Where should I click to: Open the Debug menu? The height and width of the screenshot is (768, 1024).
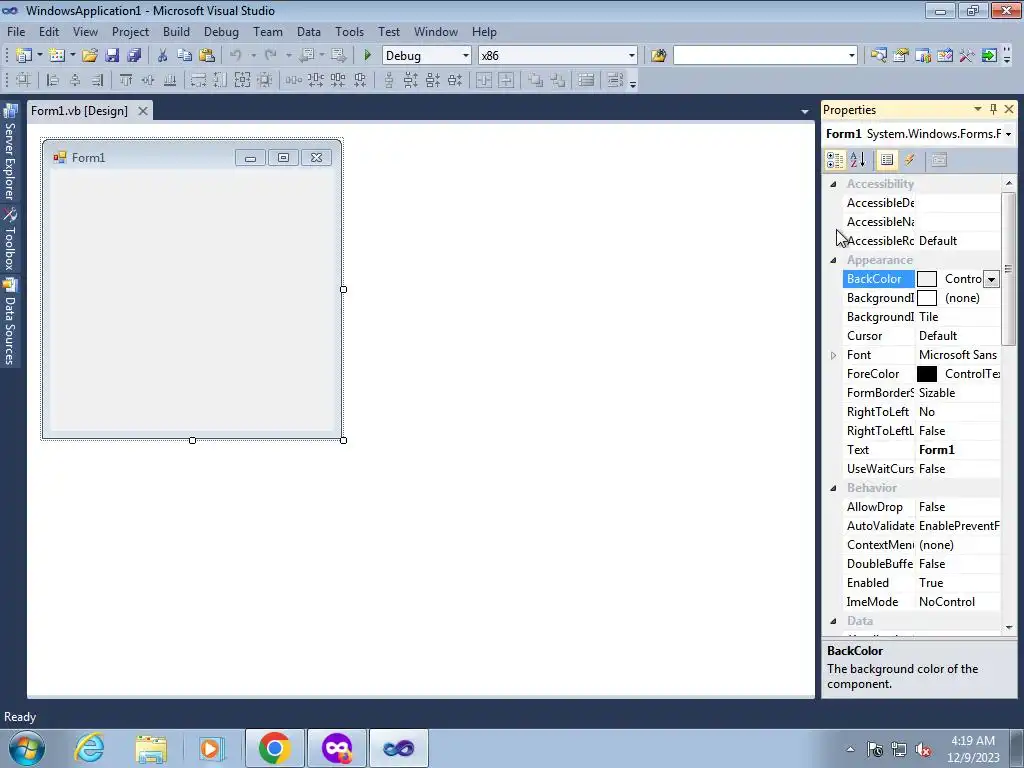pyautogui.click(x=221, y=31)
